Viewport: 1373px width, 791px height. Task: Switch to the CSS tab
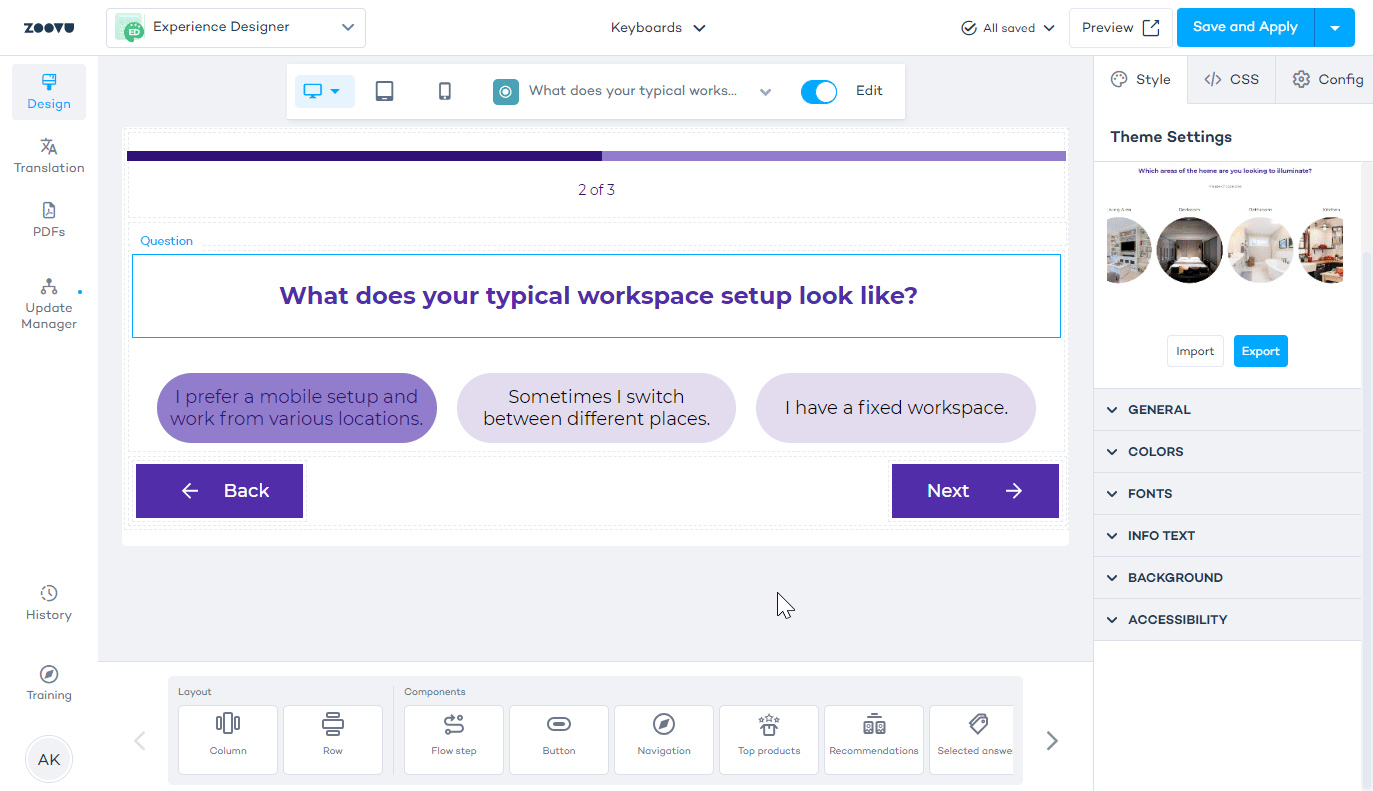pyautogui.click(x=1231, y=78)
